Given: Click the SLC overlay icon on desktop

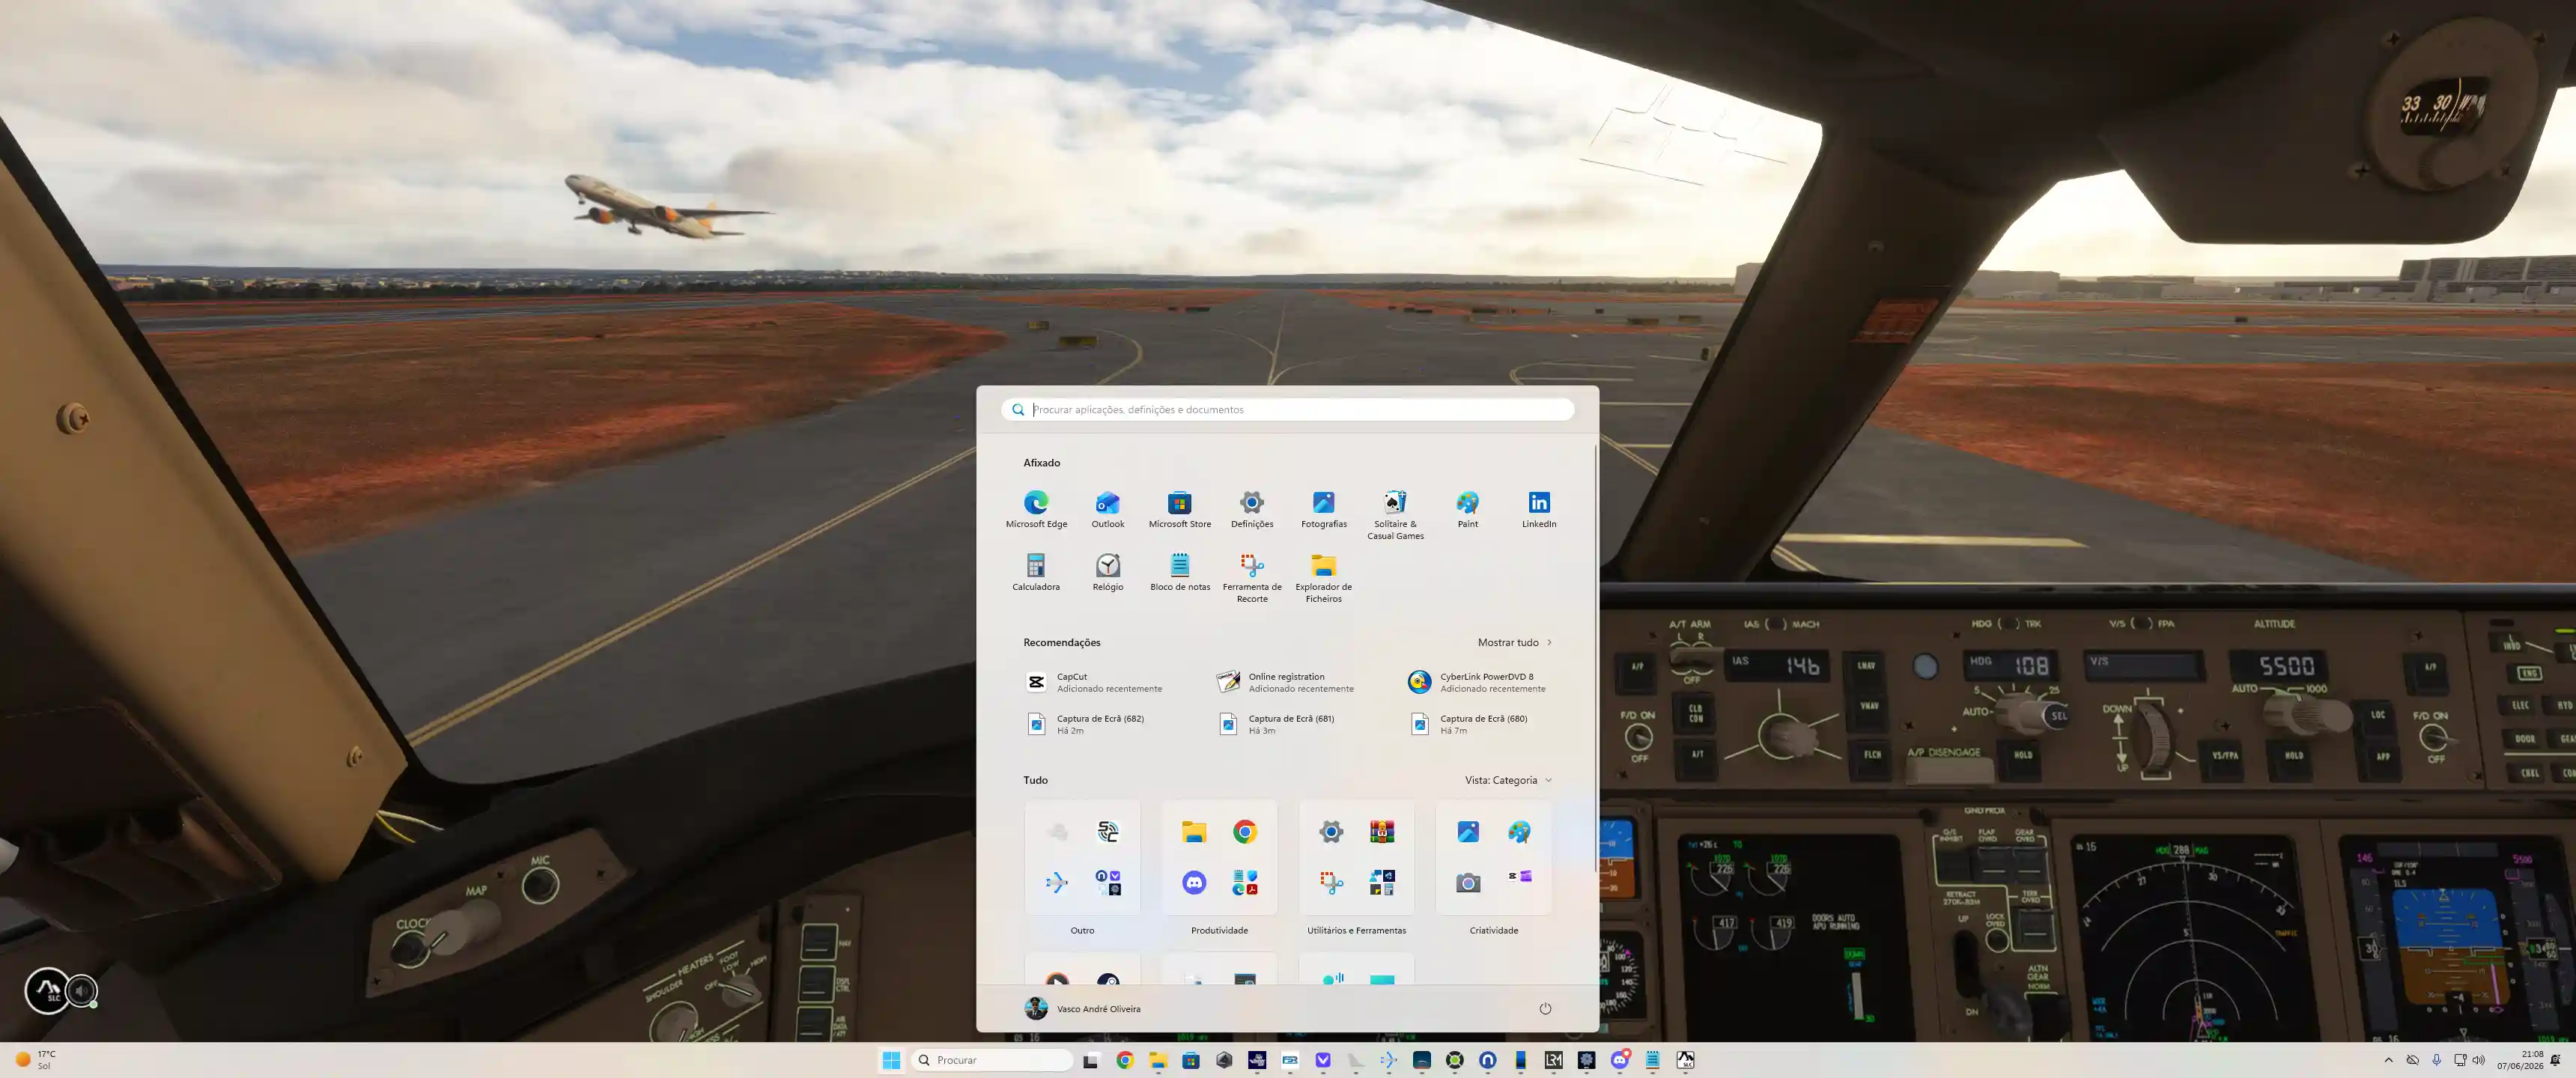Looking at the screenshot, I should (x=47, y=990).
